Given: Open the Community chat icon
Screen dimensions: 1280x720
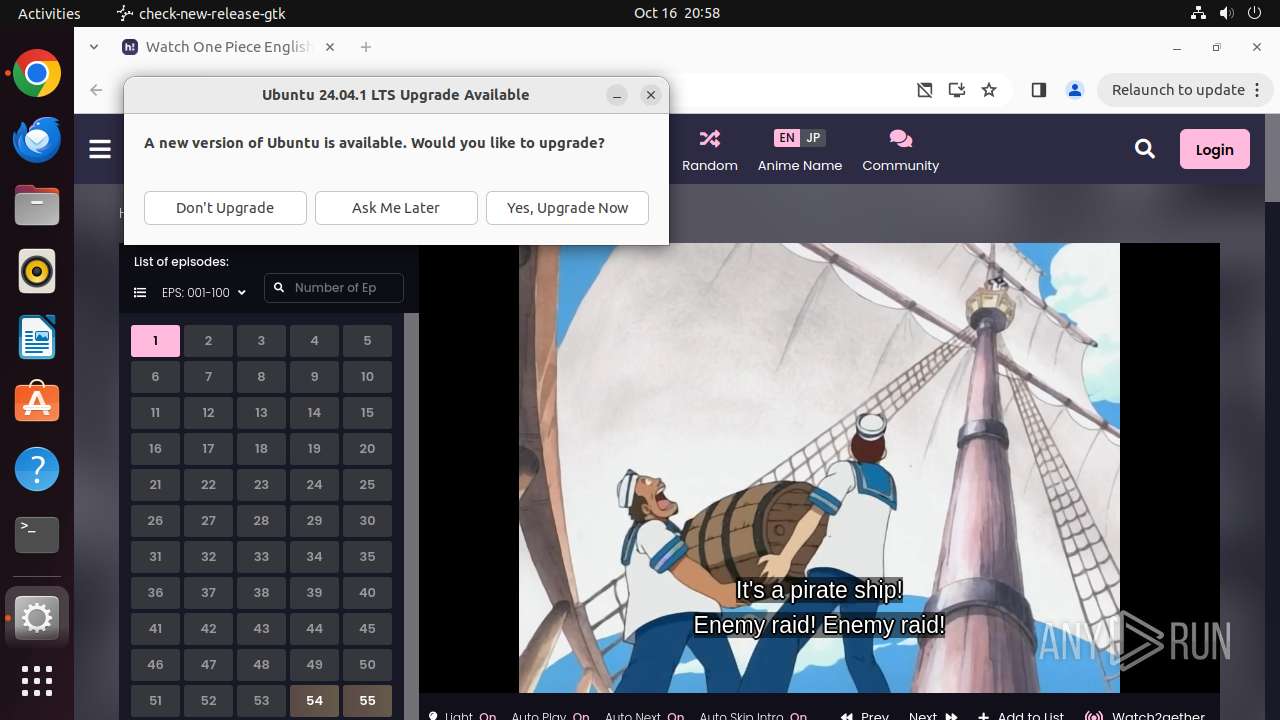Looking at the screenshot, I should pos(900,138).
